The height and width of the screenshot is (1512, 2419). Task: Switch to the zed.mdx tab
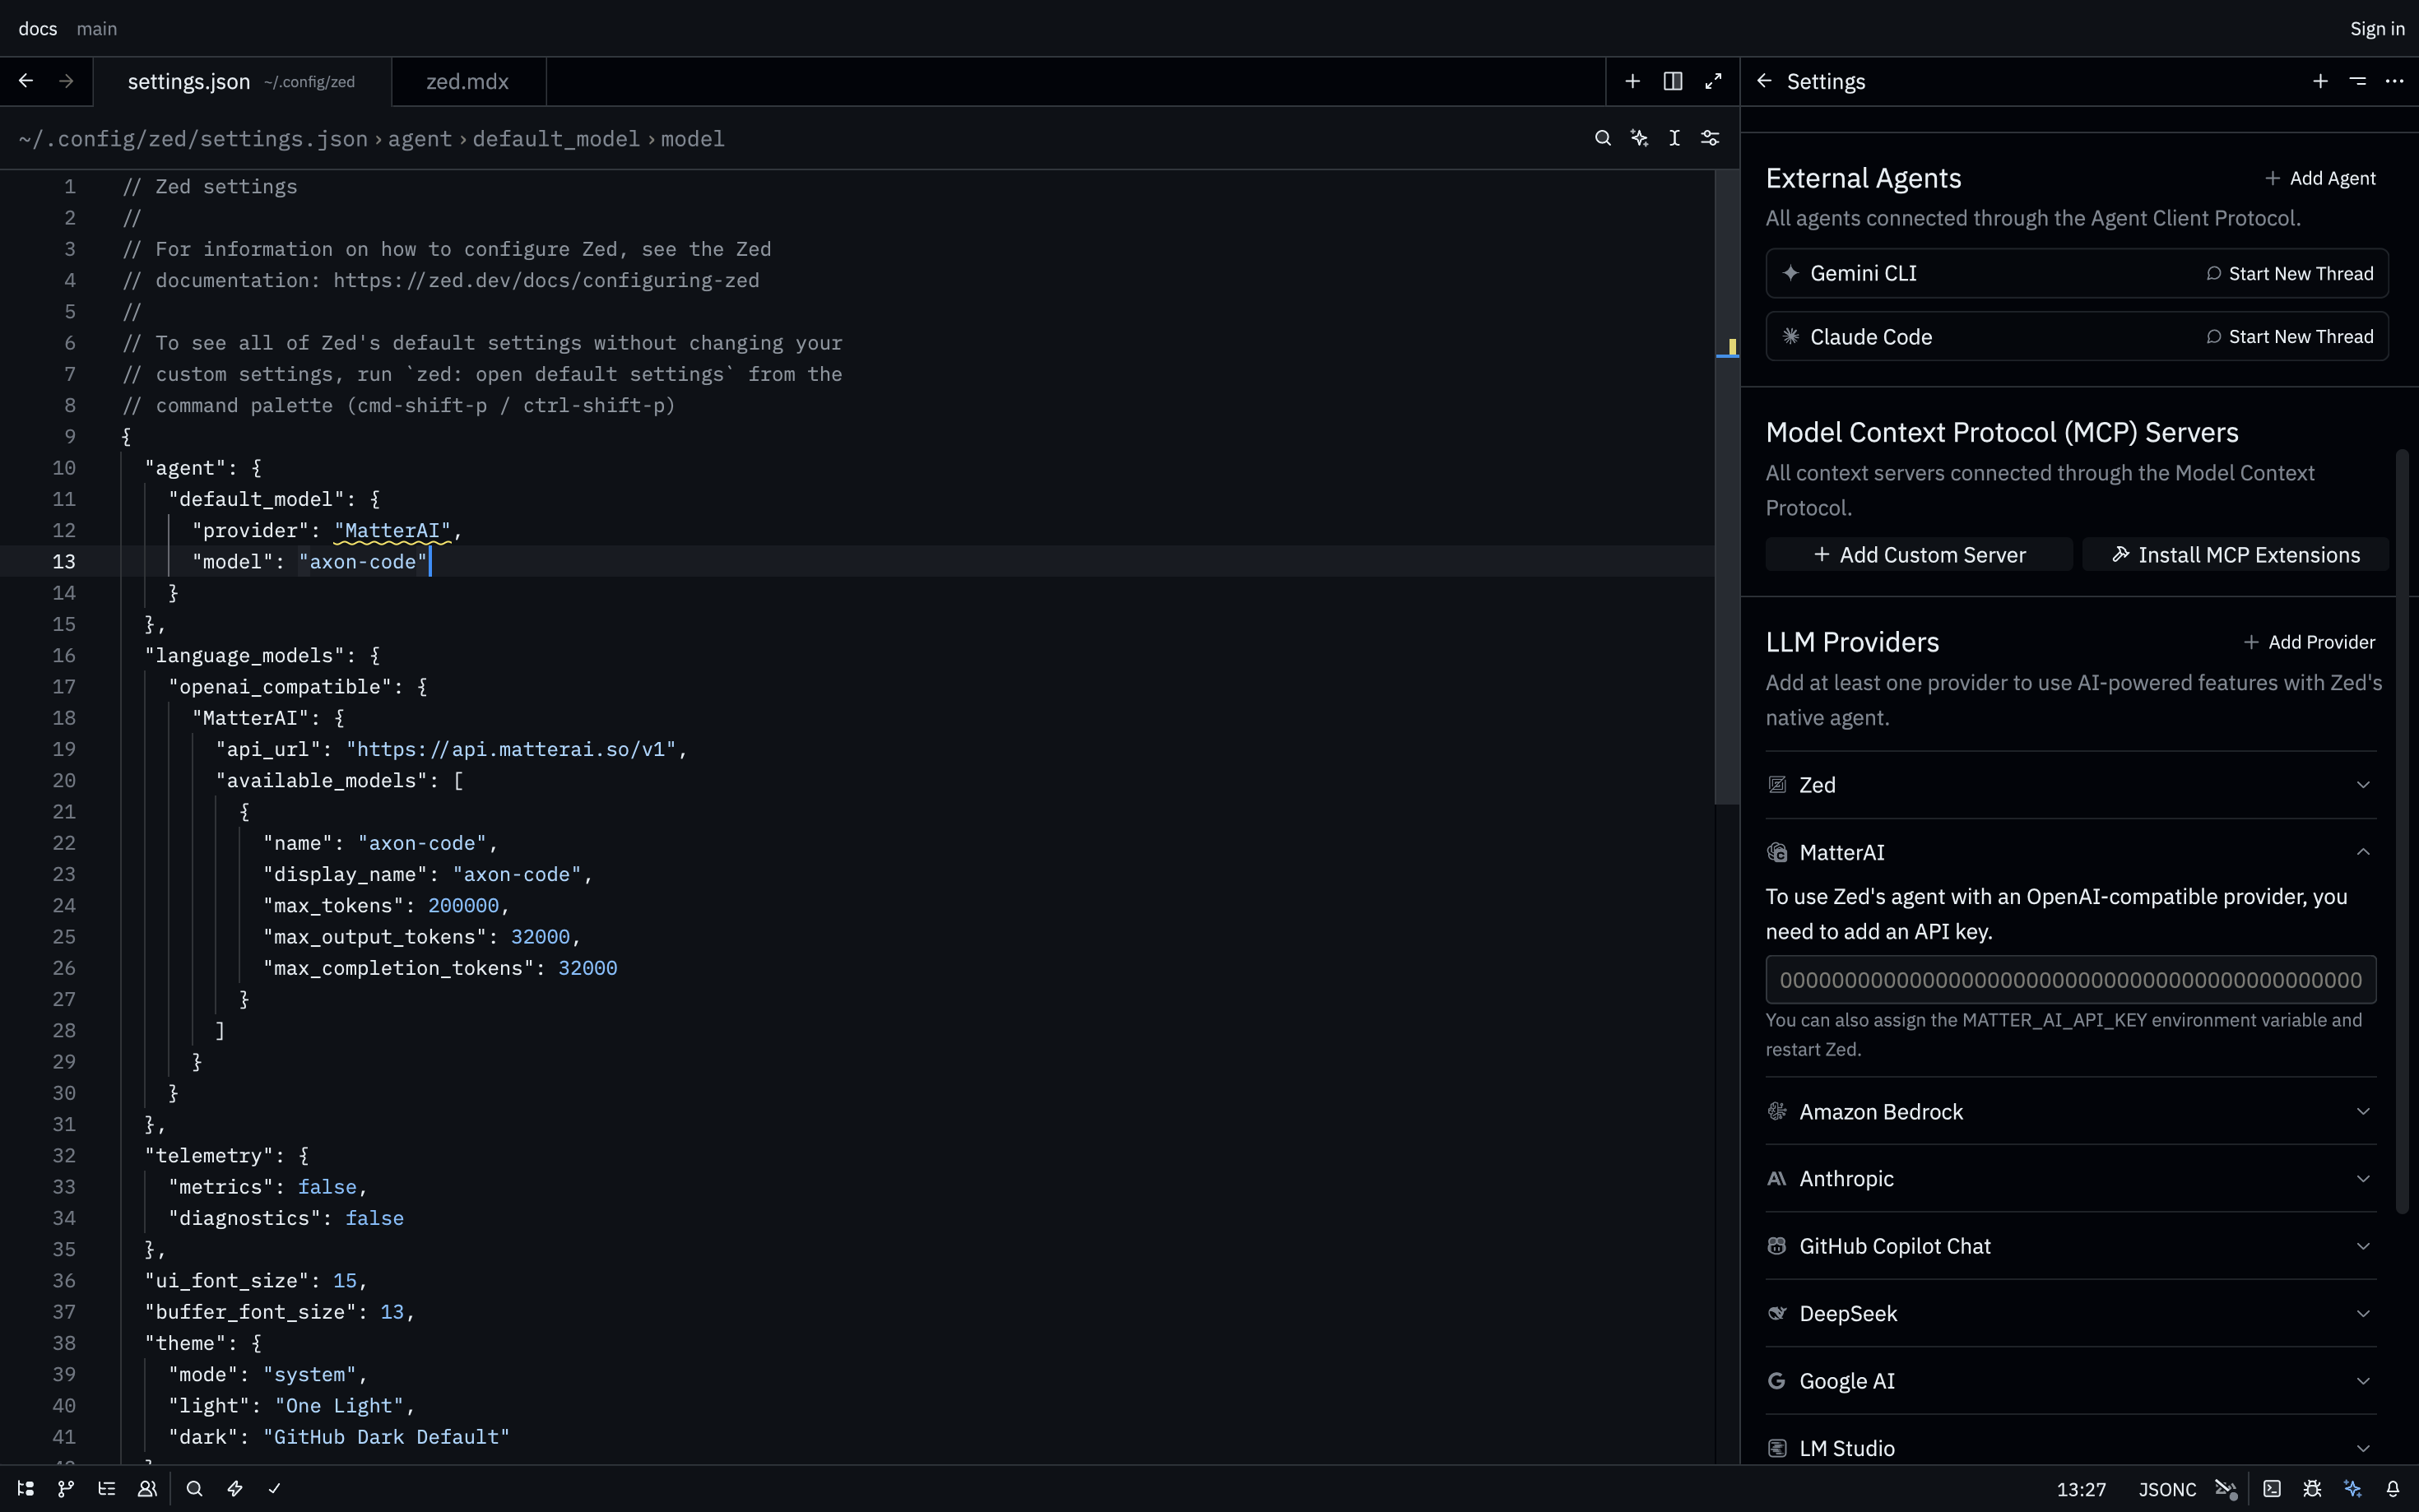[467, 82]
